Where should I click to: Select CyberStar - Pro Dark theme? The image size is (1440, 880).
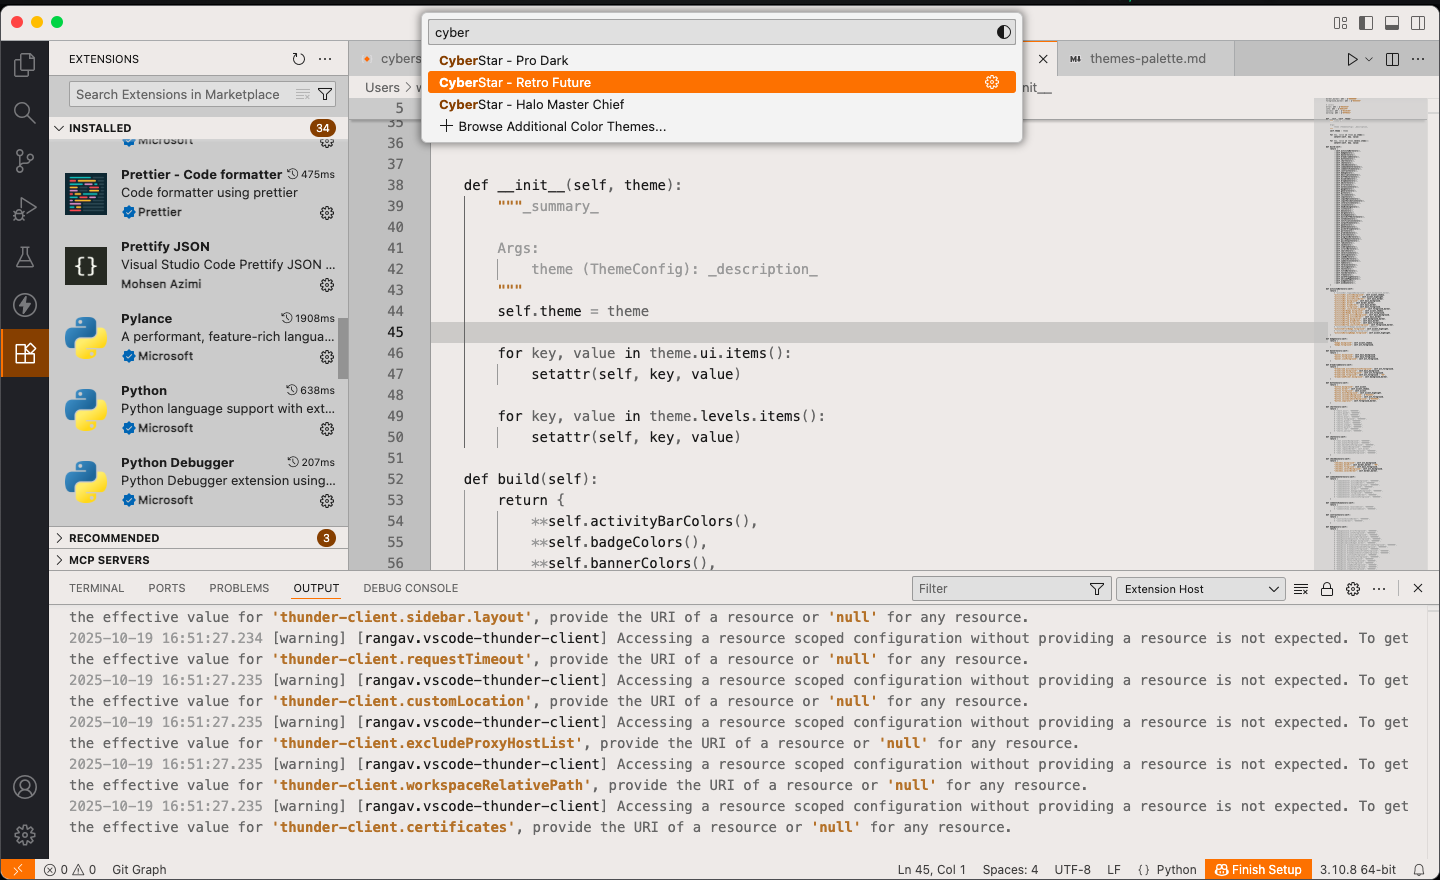[721, 60]
